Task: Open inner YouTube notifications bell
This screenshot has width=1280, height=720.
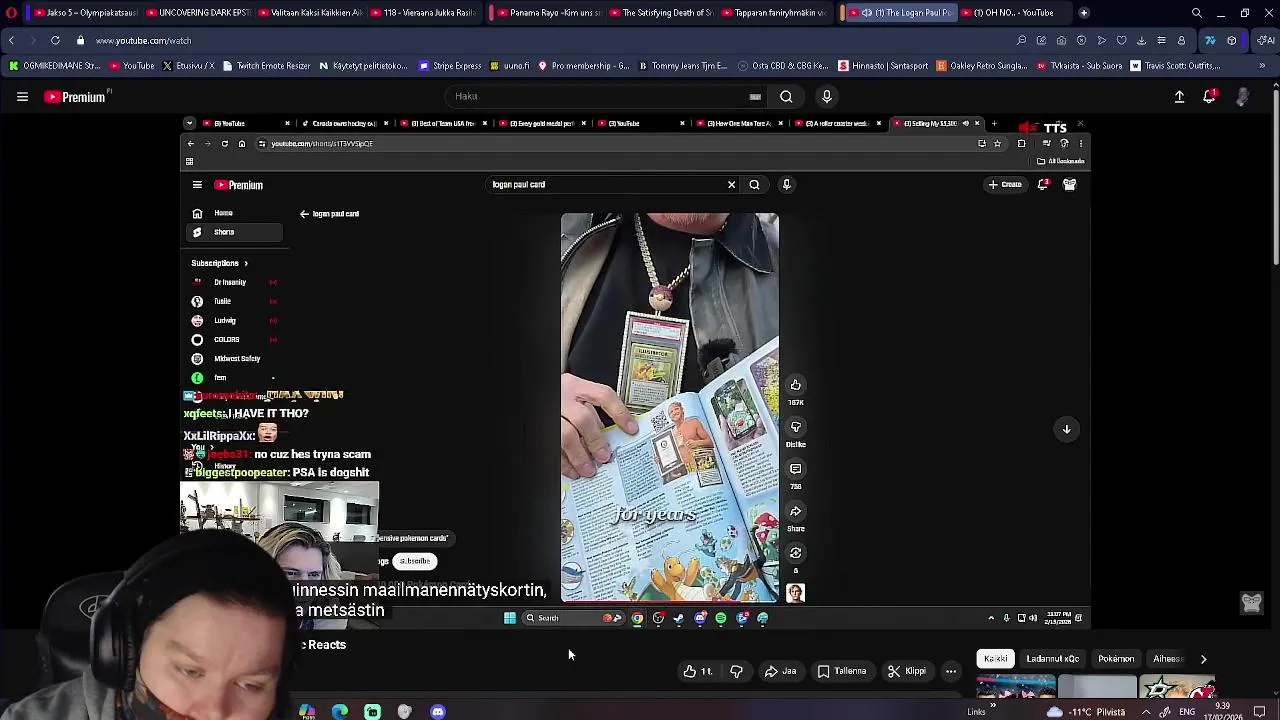Action: (1043, 185)
